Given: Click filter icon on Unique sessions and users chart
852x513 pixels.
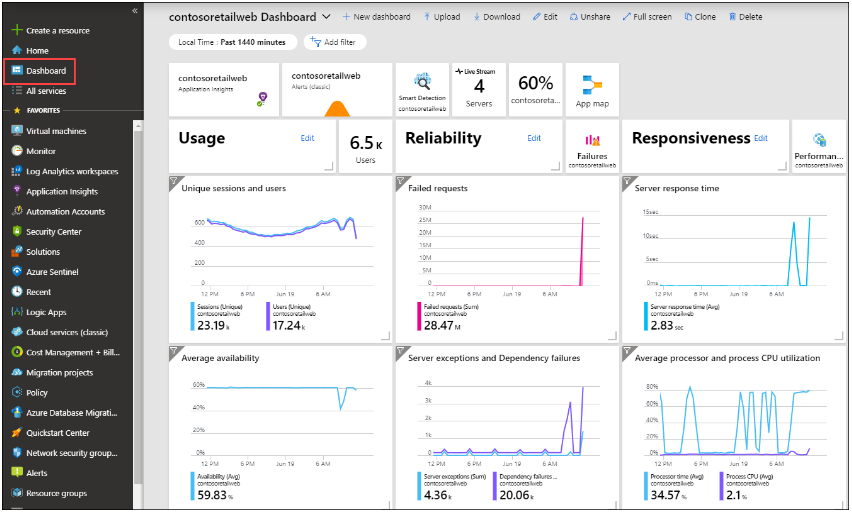Looking at the screenshot, I should pos(174,181).
